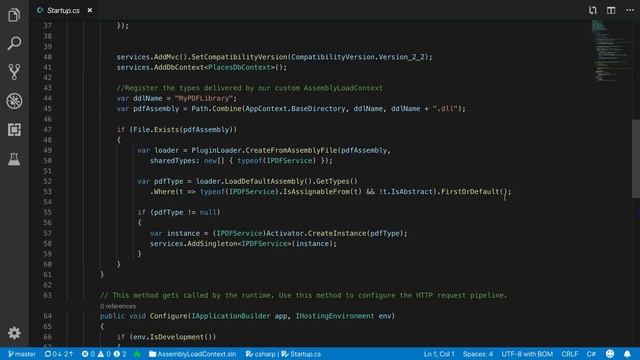Click Startup.cs in the status bar

(301, 354)
